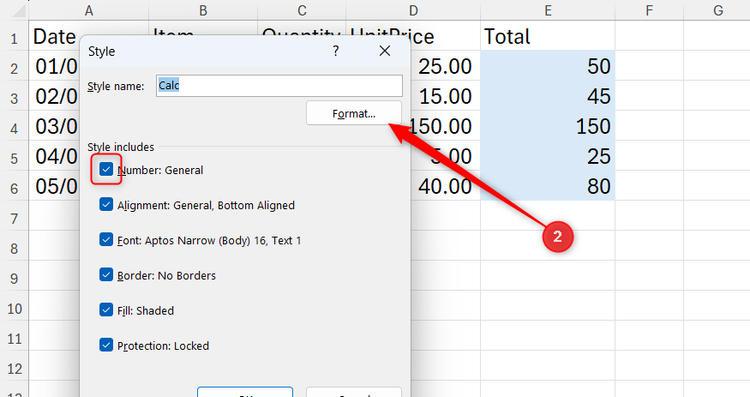
Task: Select row 4 header
Action: [14, 128]
